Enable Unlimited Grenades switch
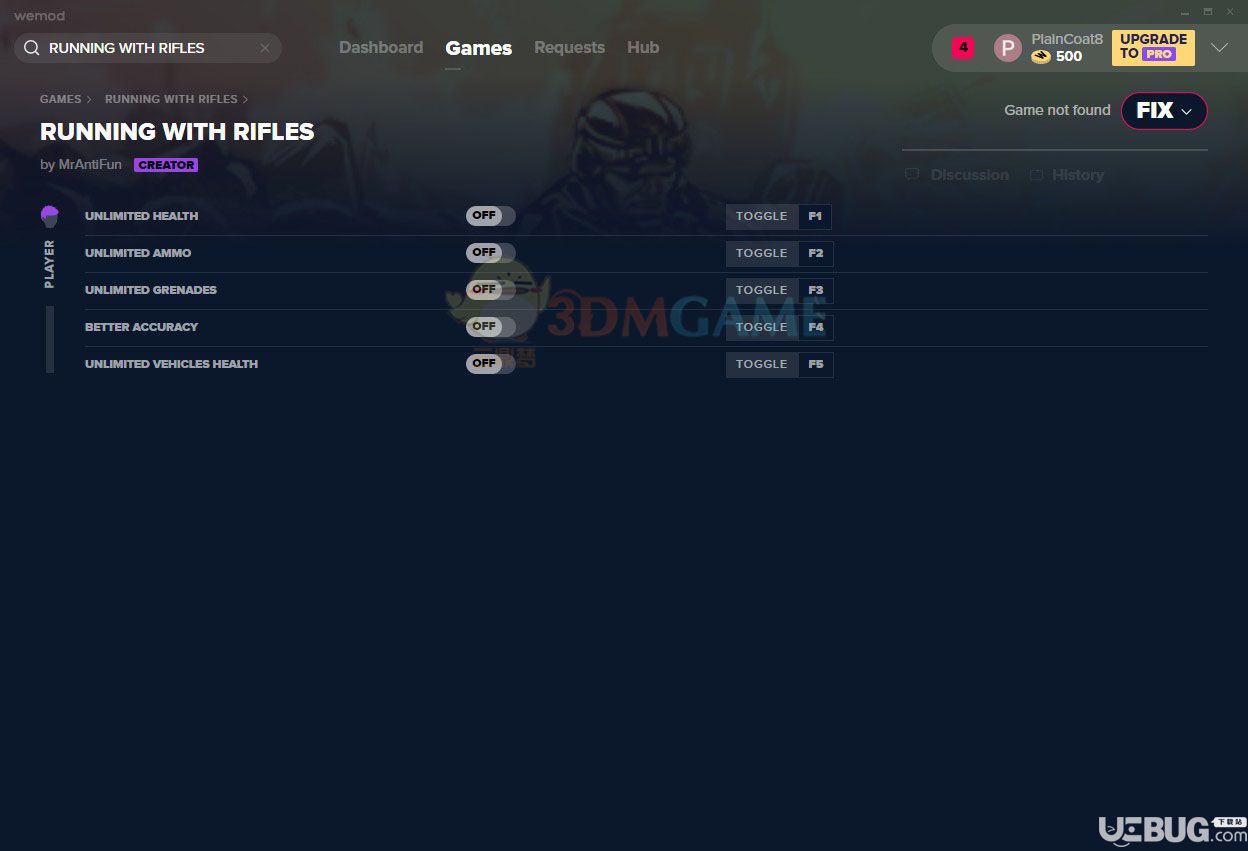The width and height of the screenshot is (1248, 851). 491,290
